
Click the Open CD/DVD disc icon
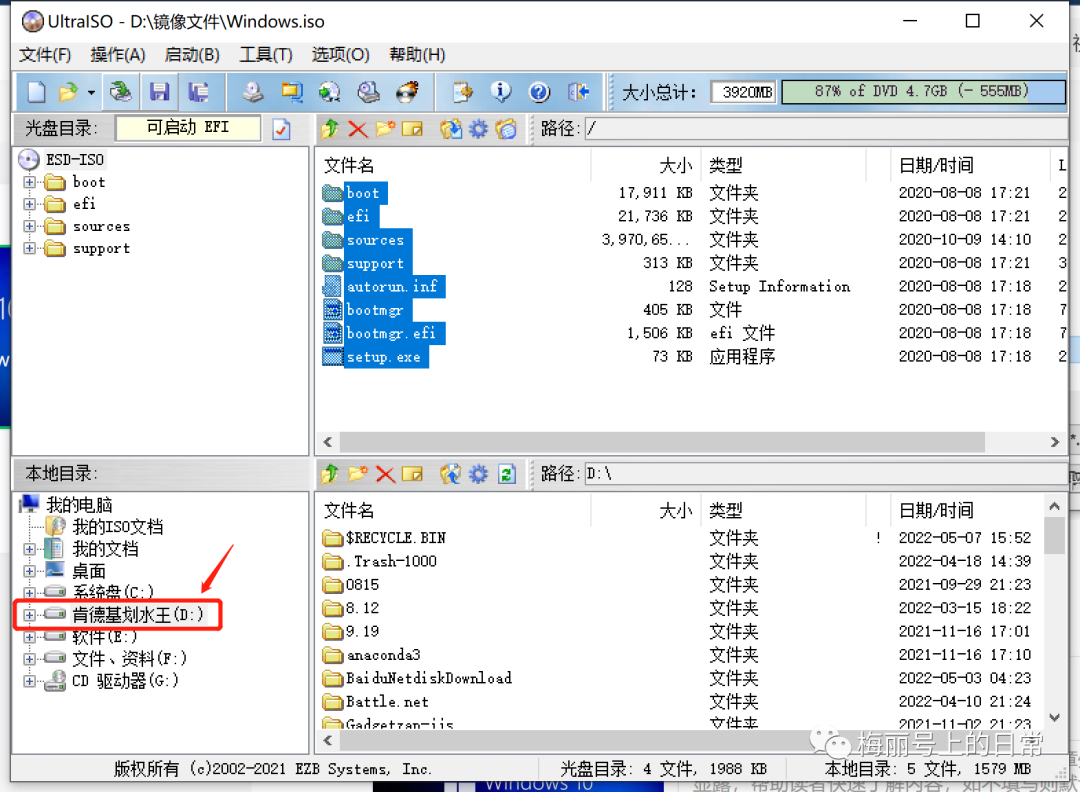[x=121, y=92]
